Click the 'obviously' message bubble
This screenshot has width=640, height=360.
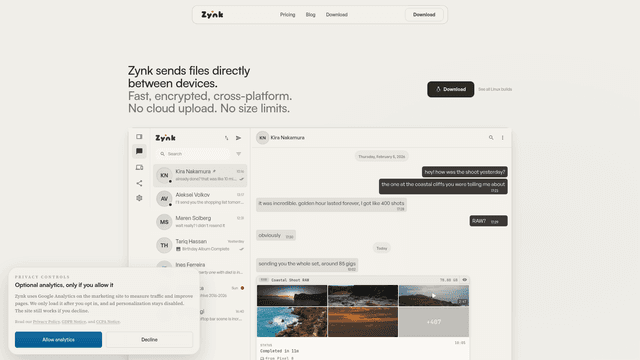pos(276,236)
